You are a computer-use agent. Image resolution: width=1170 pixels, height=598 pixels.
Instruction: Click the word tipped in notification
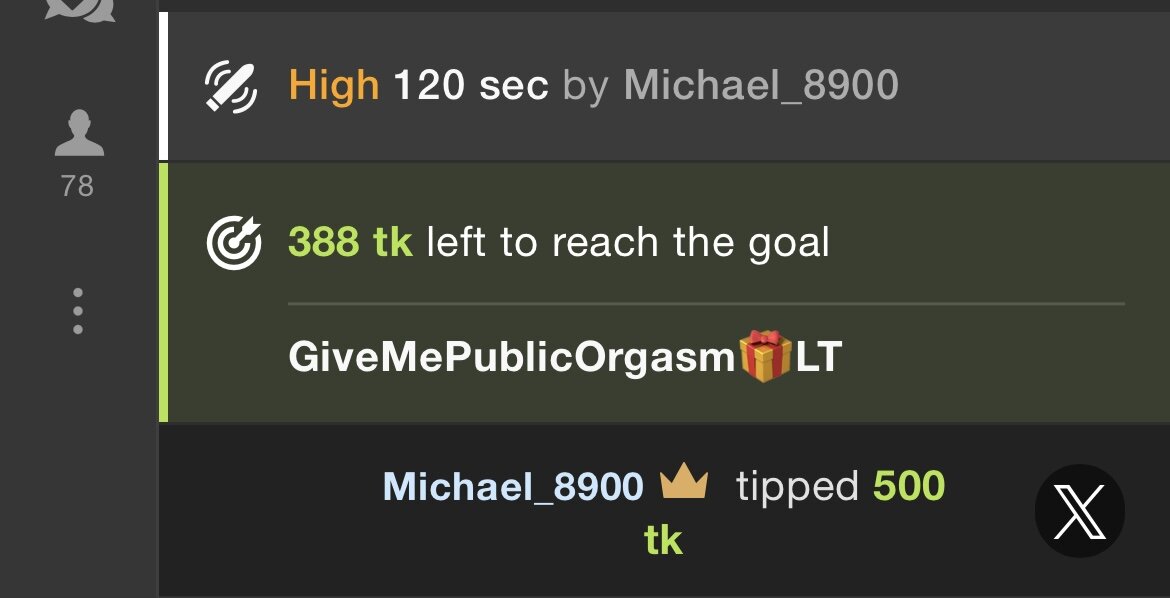[797, 488]
